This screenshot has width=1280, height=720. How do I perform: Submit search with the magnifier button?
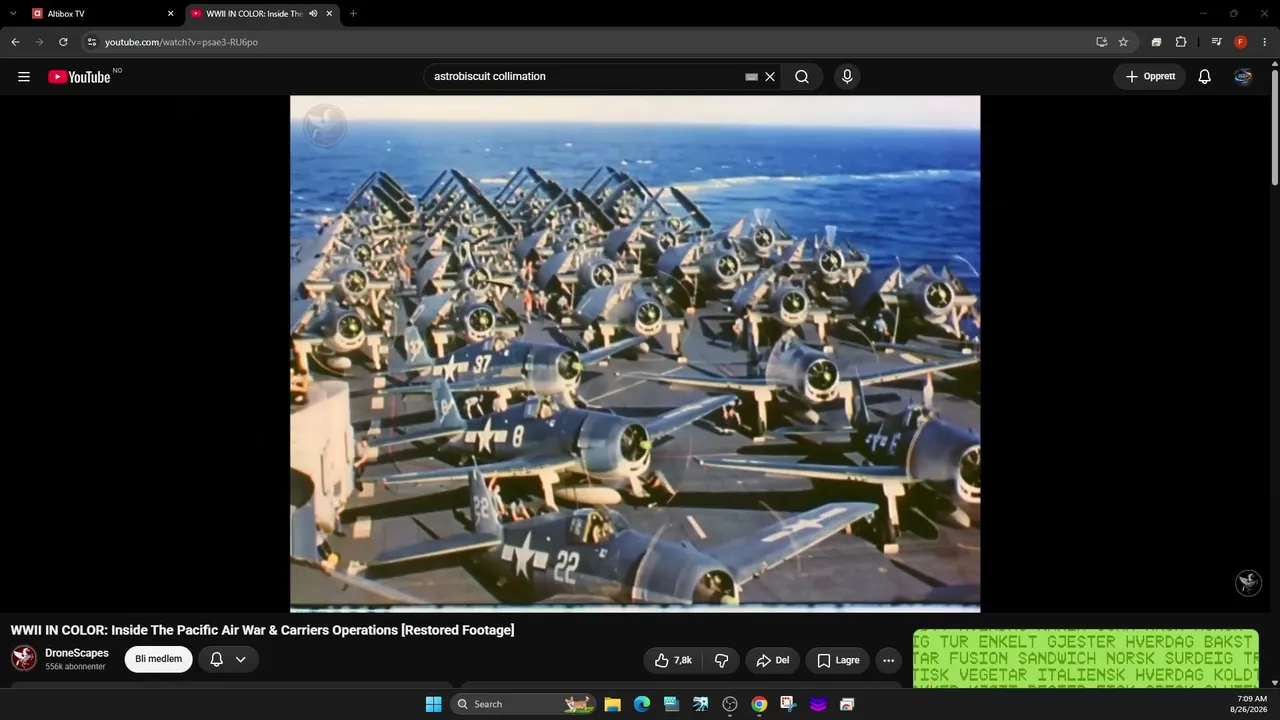tap(802, 77)
